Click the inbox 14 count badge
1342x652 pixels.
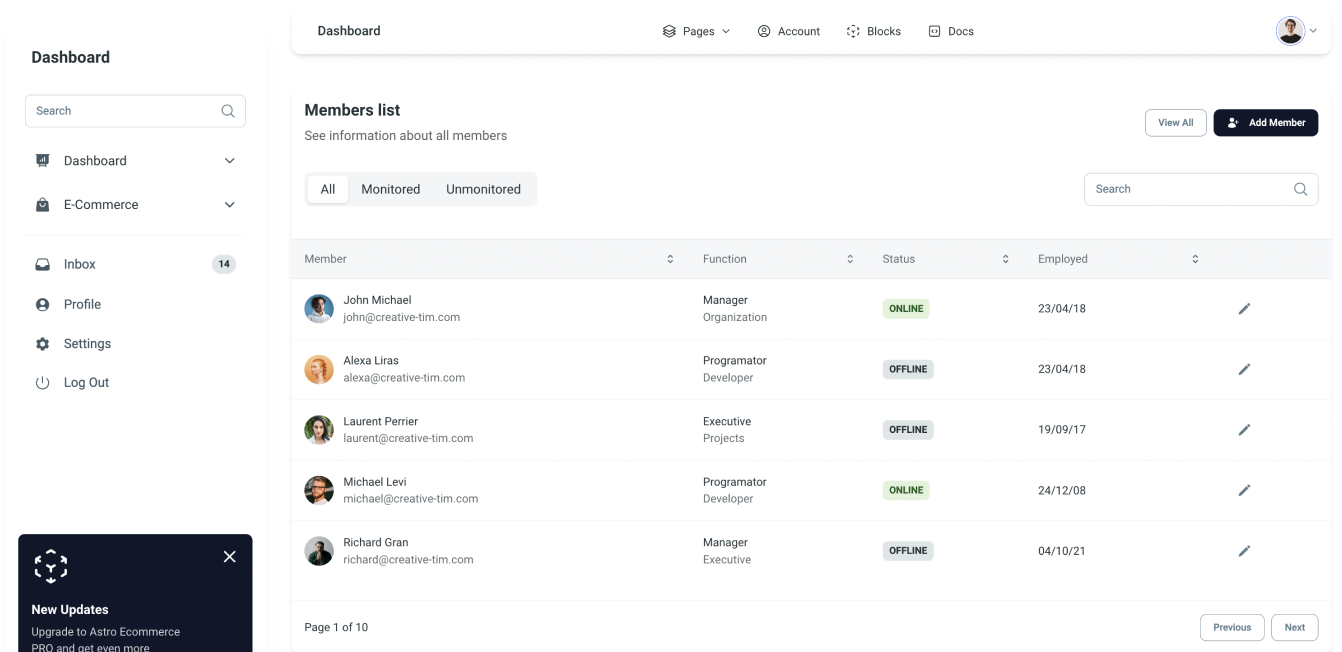(x=224, y=265)
